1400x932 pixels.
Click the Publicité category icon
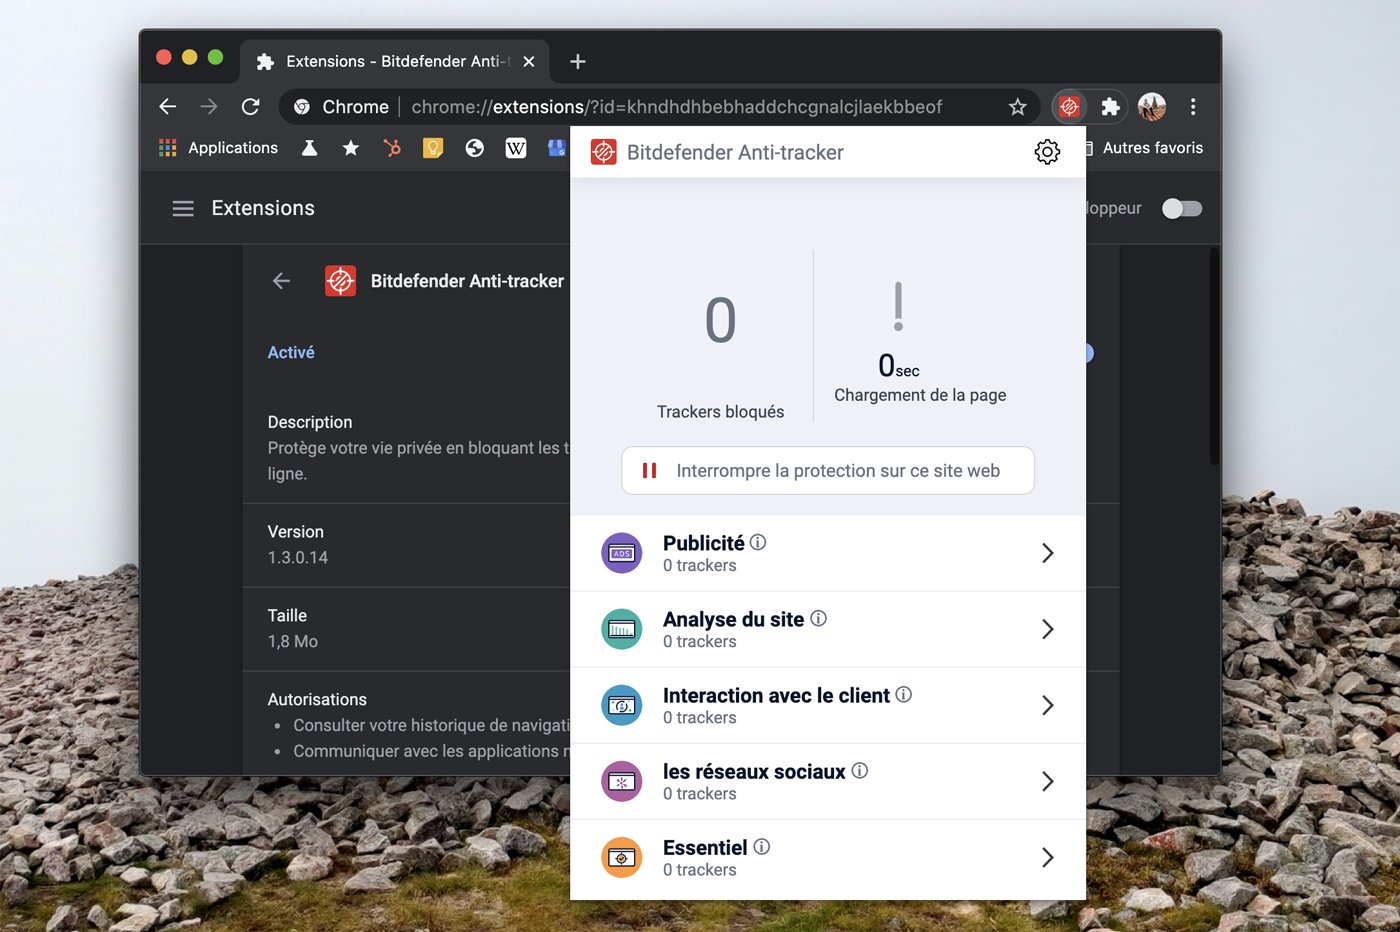[622, 553]
